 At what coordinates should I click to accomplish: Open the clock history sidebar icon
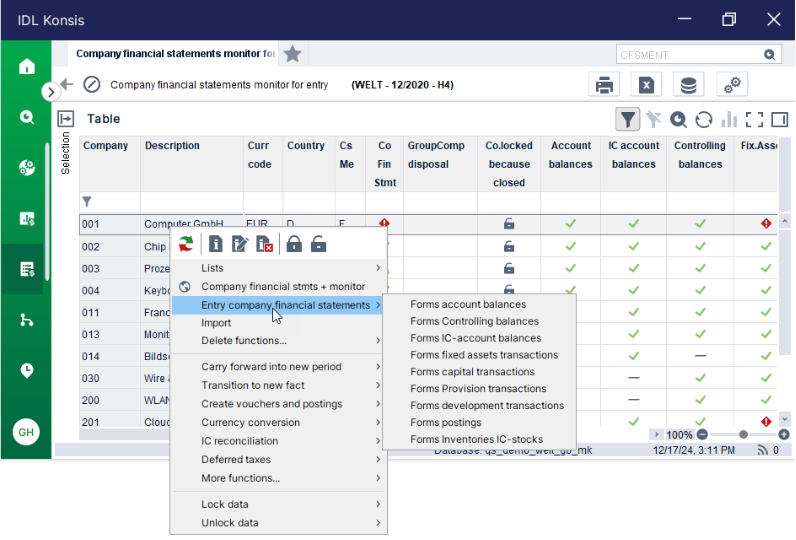pos(26,370)
